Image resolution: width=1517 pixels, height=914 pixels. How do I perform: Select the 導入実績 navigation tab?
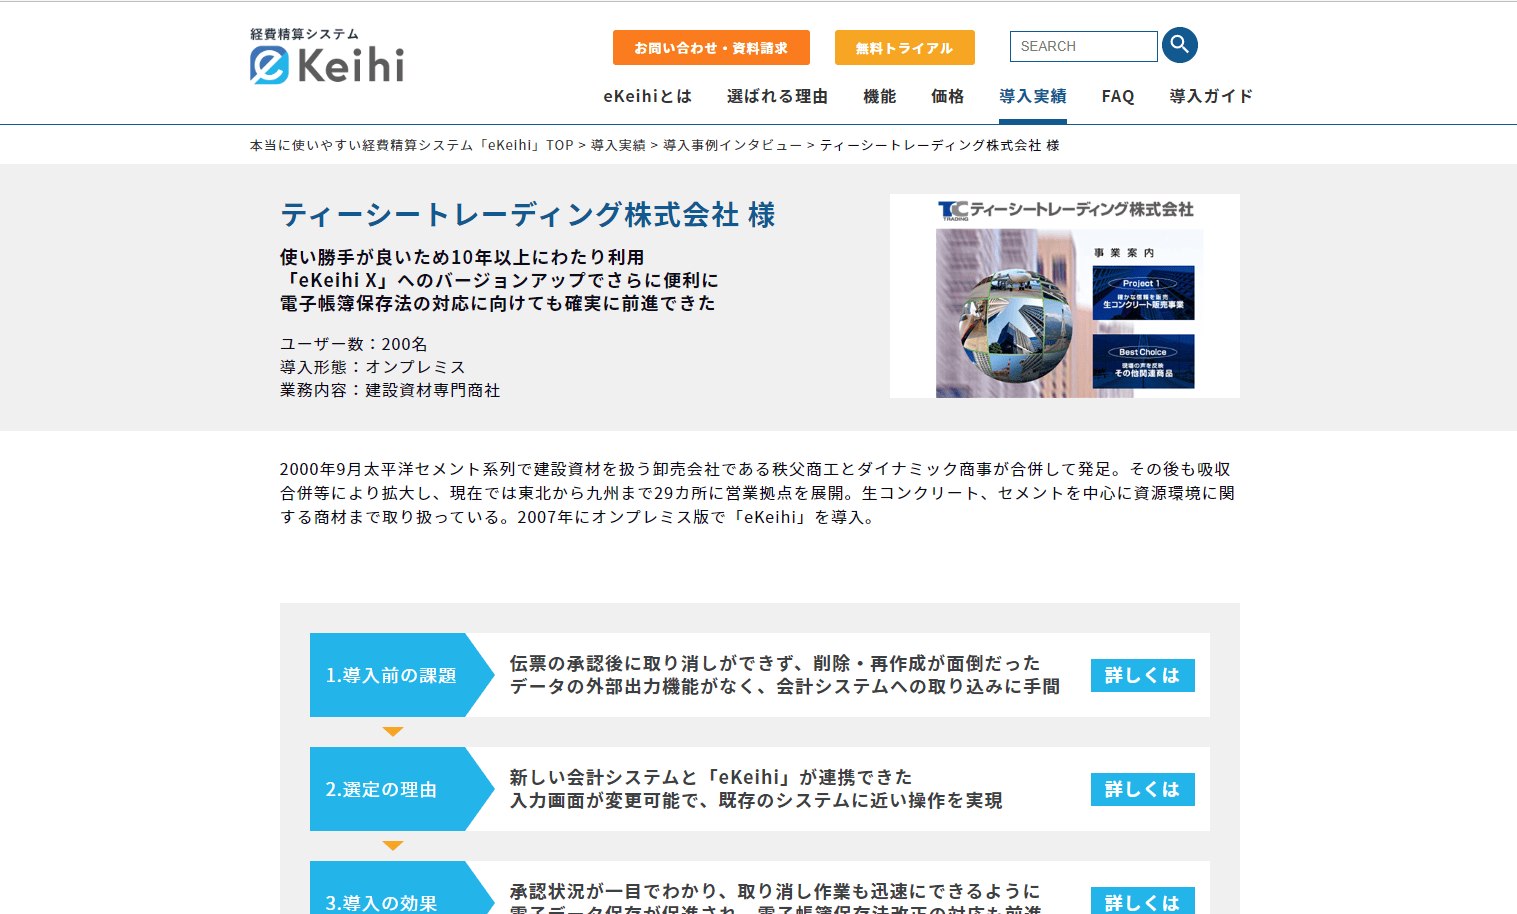coord(1032,96)
